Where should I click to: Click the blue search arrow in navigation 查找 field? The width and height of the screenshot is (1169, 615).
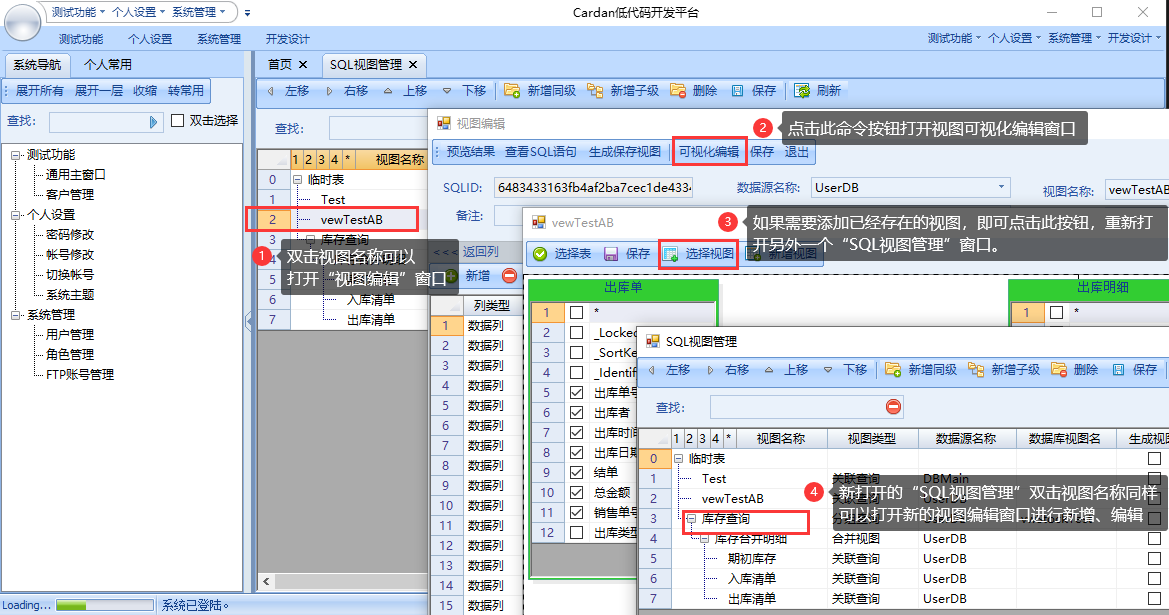[154, 122]
